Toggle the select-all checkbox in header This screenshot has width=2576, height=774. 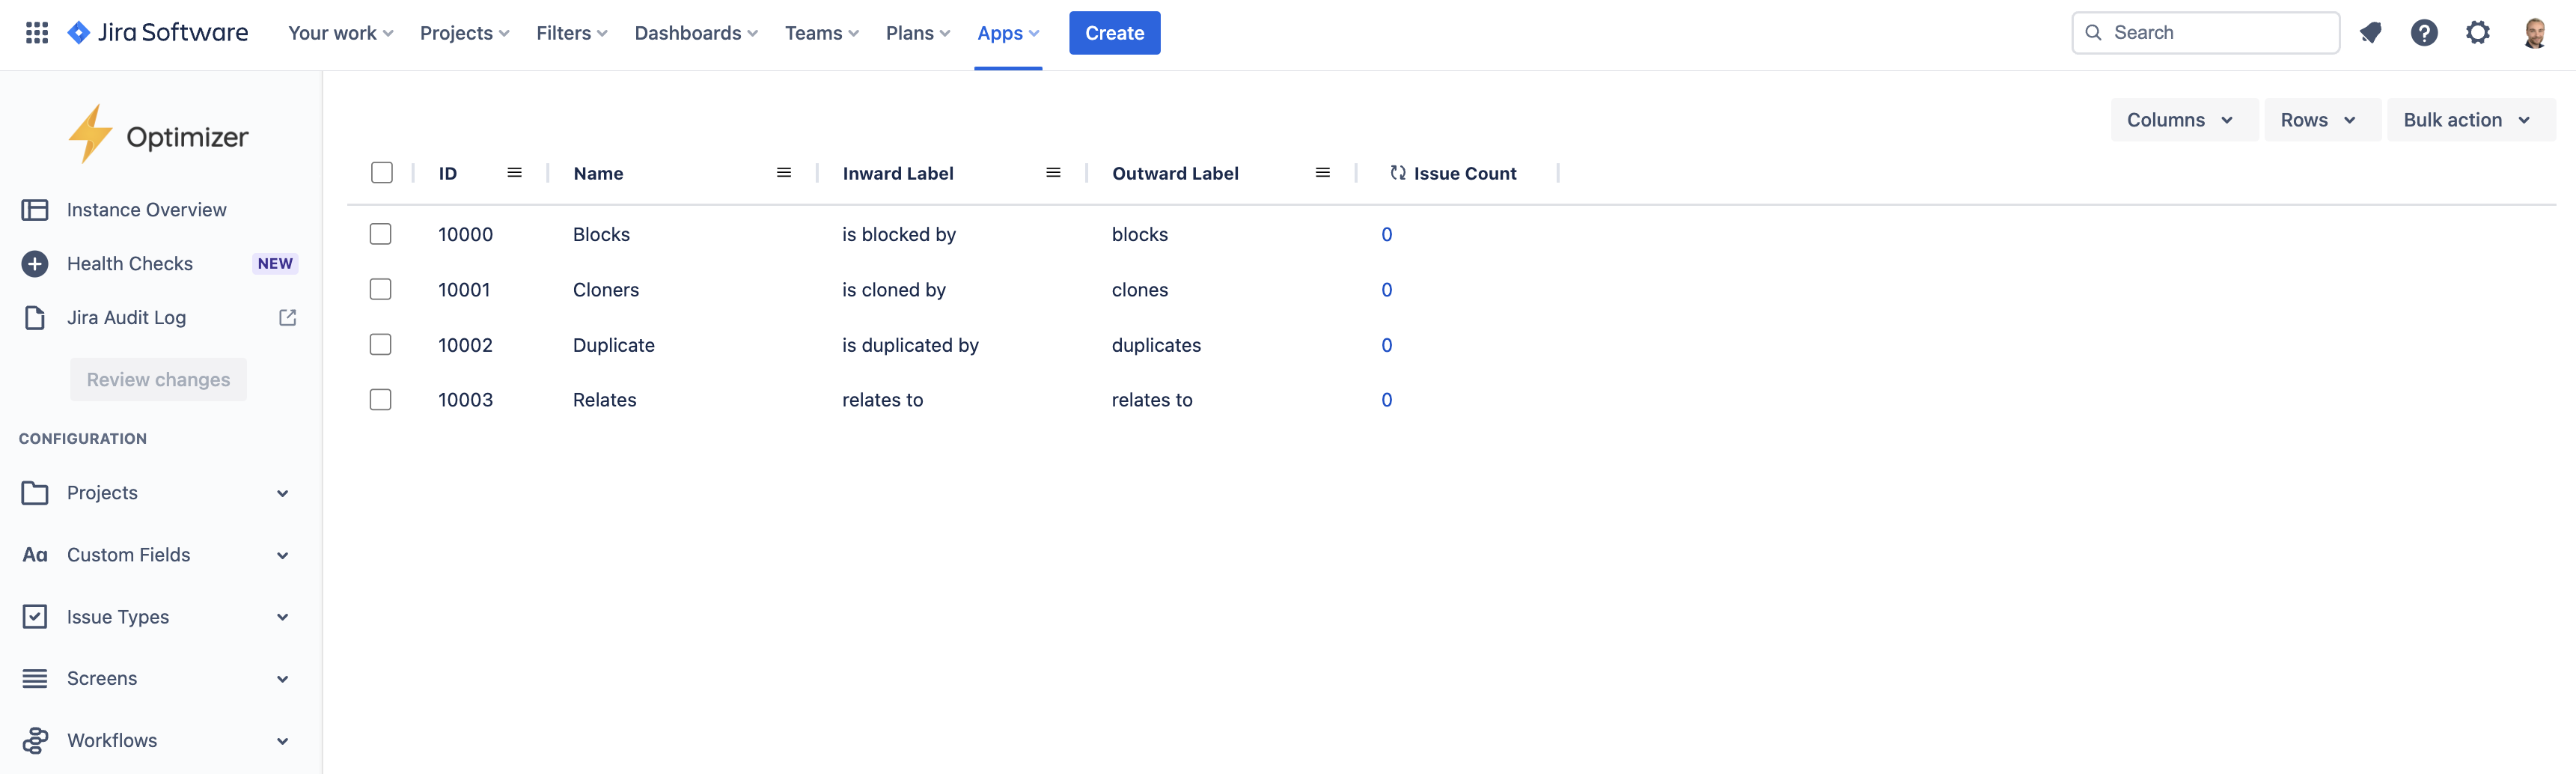coord(381,173)
